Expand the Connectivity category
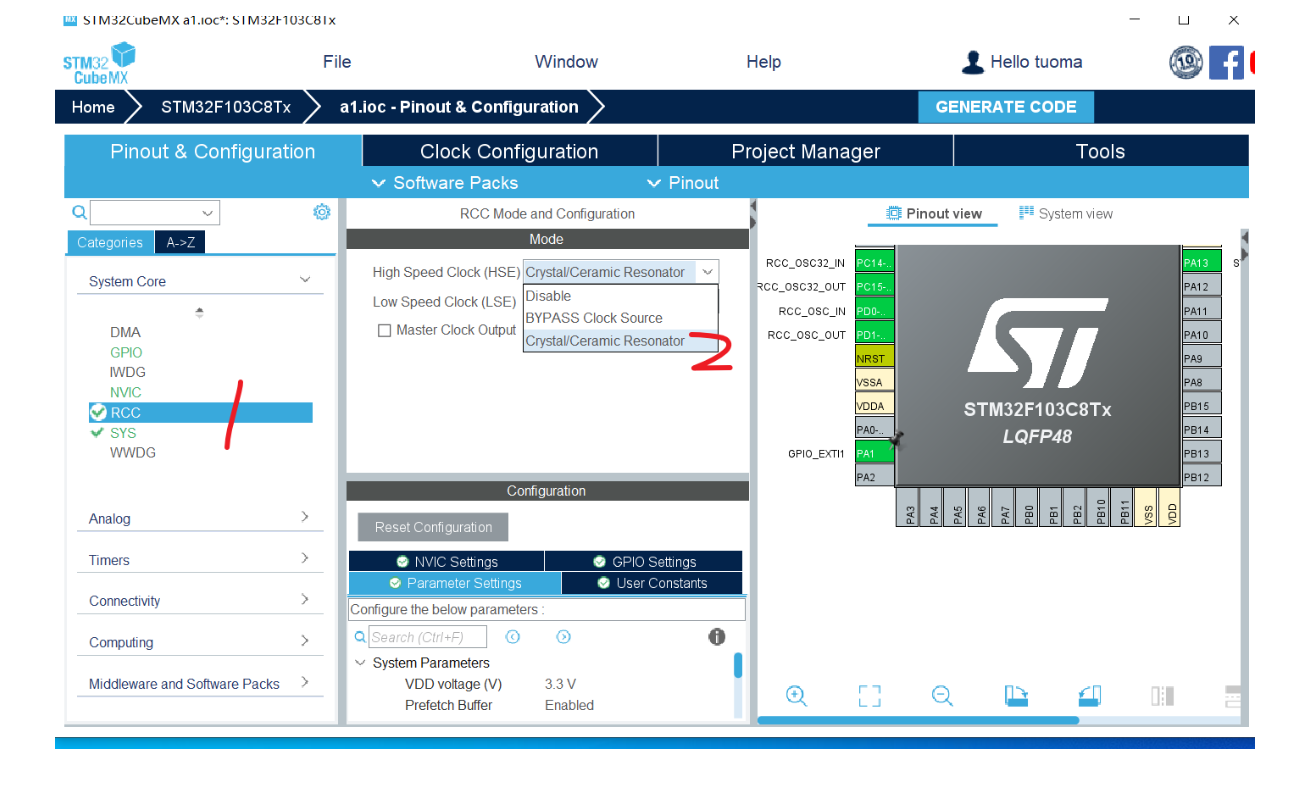The image size is (1301, 796). (305, 599)
